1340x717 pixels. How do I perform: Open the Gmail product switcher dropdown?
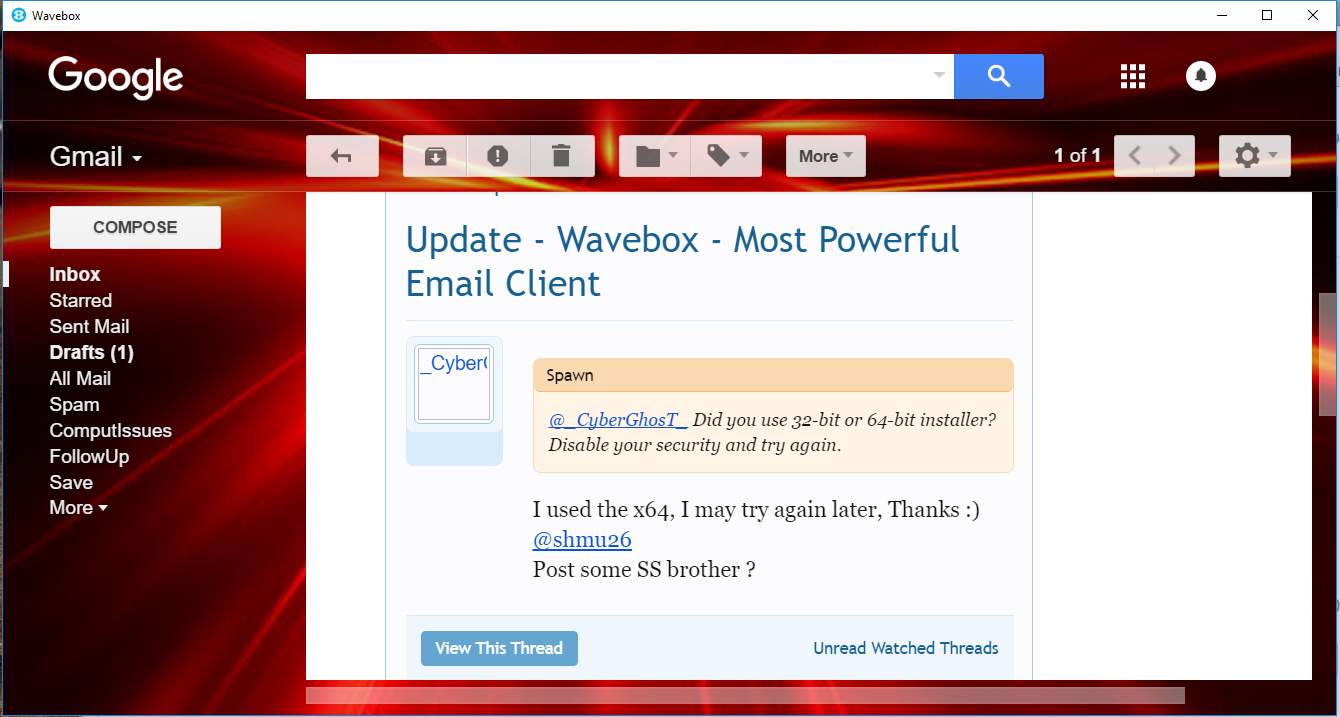96,157
